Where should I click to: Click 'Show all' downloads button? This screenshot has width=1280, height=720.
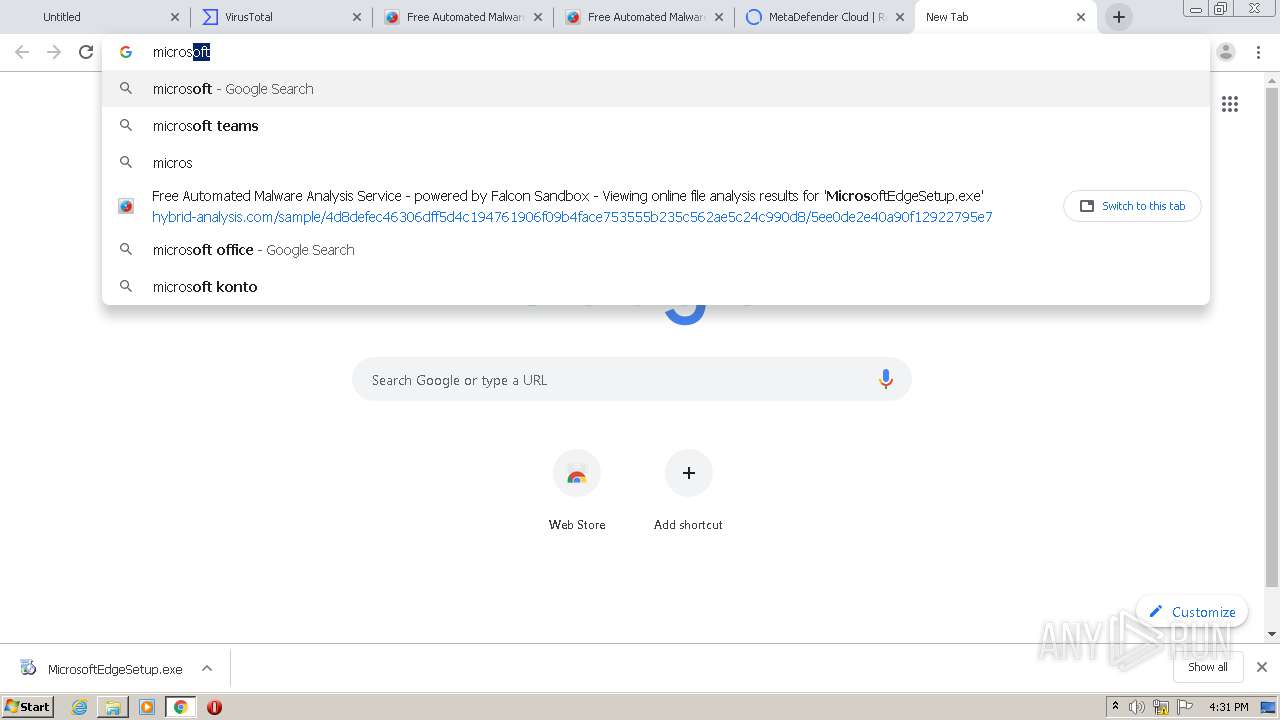pos(1208,667)
